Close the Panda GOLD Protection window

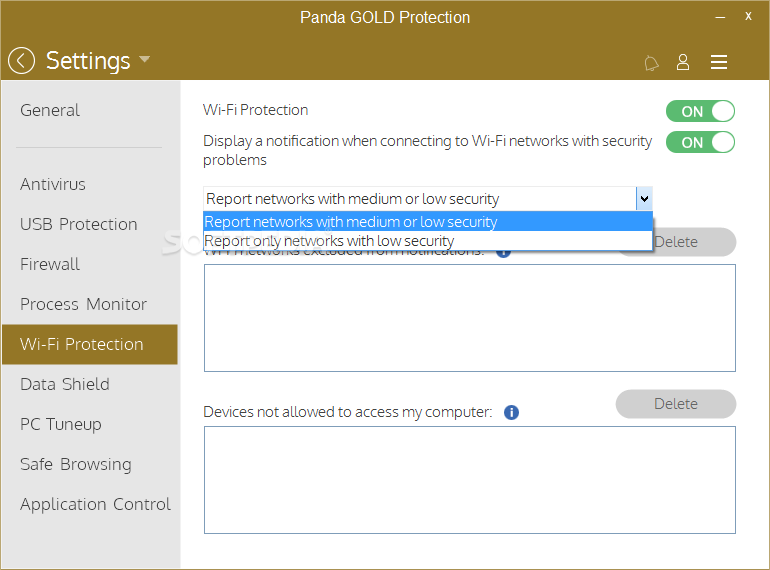748,16
